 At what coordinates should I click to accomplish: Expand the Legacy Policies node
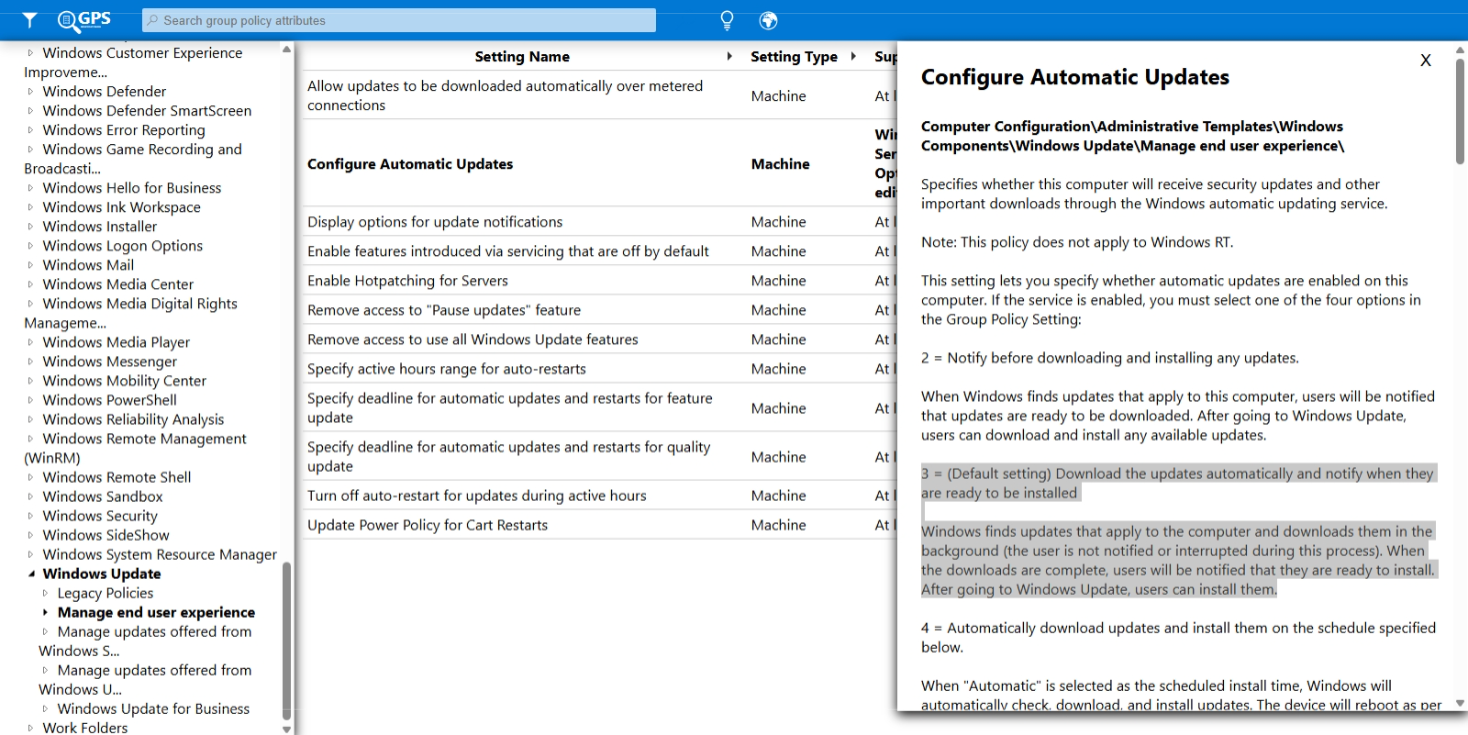[x=46, y=593]
